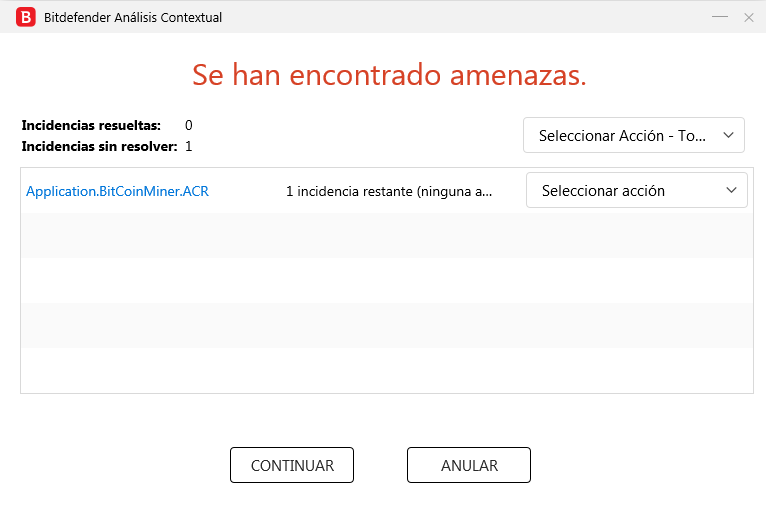Screen dimensions: 766x510
Task: Click the last empty white row of the threat list
Action: 386,370
